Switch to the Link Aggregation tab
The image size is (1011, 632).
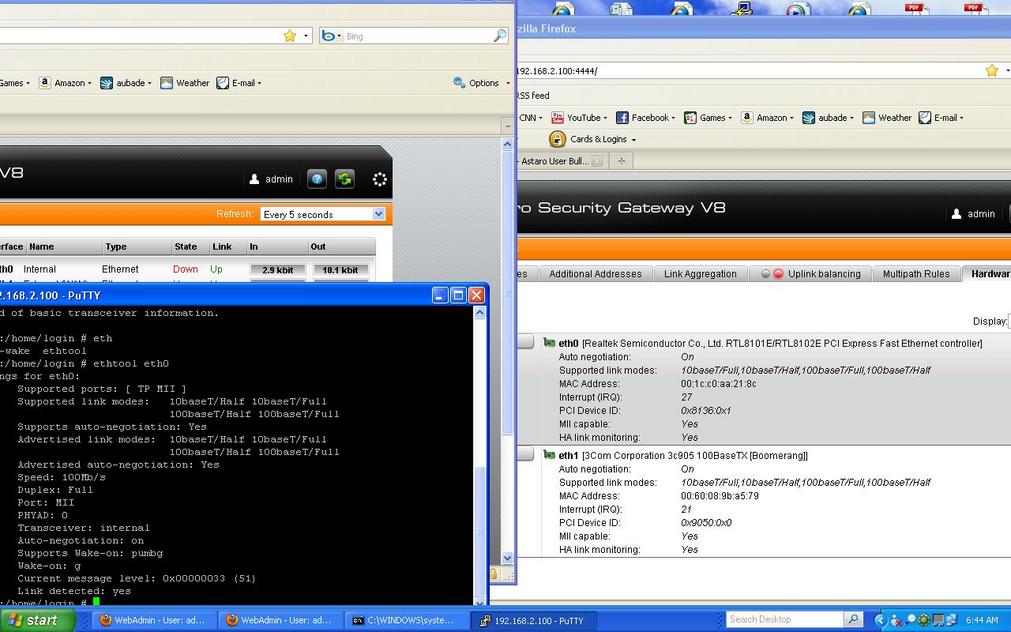tap(700, 274)
